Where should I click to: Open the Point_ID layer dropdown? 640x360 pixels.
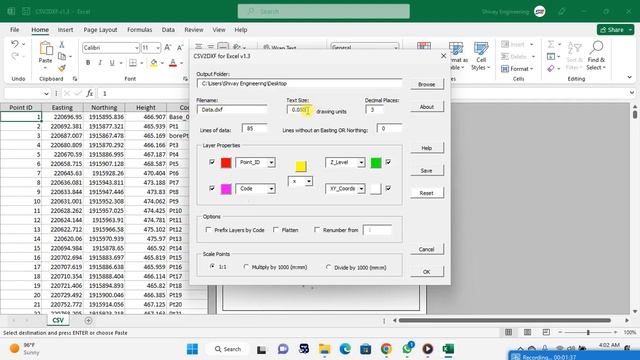pyautogui.click(x=271, y=162)
